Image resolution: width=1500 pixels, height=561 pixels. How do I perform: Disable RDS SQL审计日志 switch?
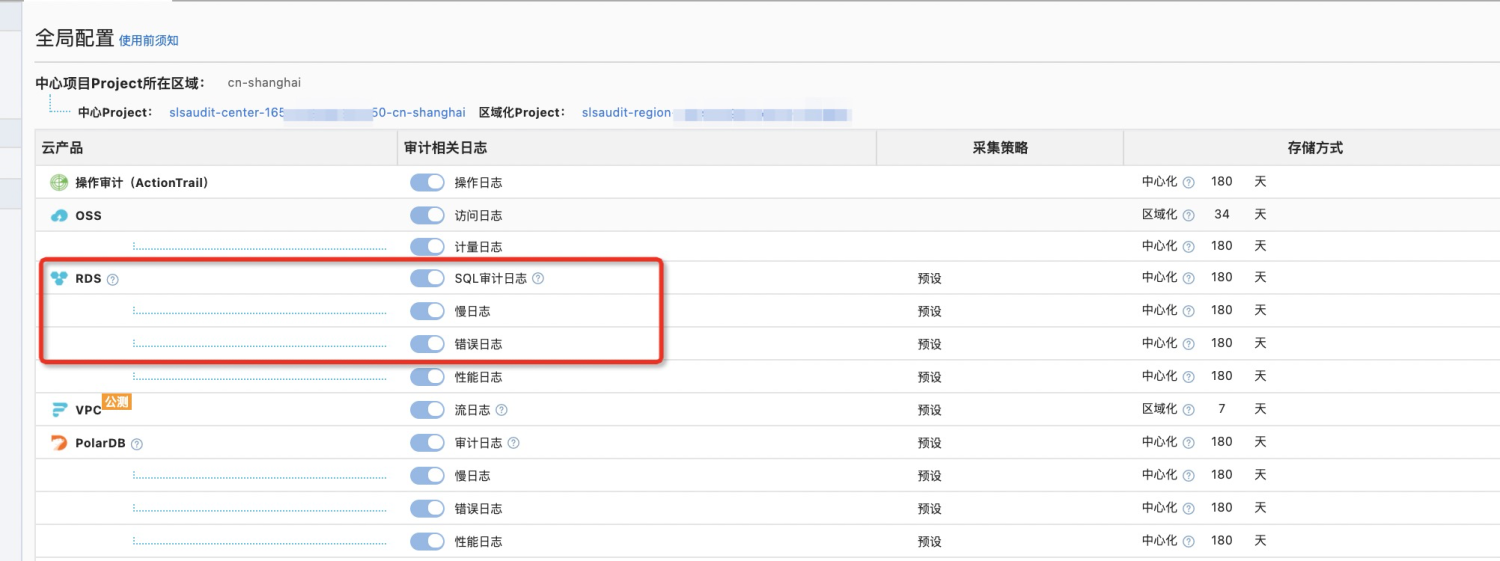click(427, 278)
